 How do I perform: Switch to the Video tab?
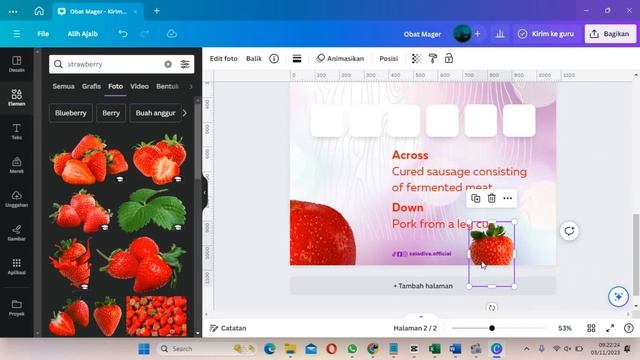tap(139, 86)
